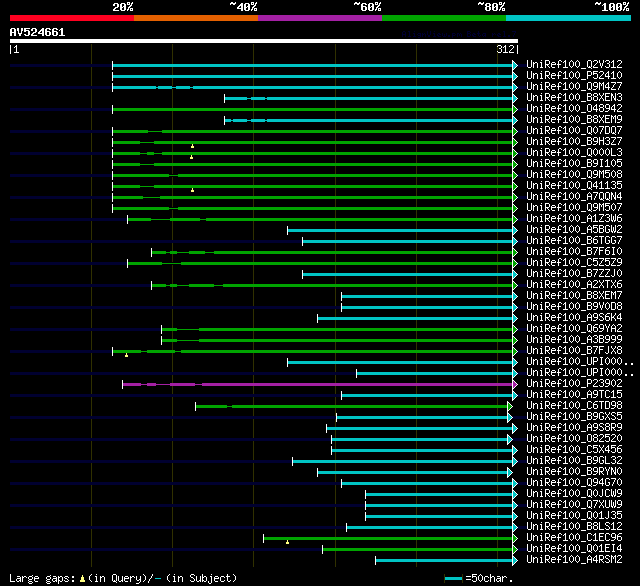This screenshot has height=586, width=640.
Task: Click the green ~80% identity legend segment
Action: (444, 18)
